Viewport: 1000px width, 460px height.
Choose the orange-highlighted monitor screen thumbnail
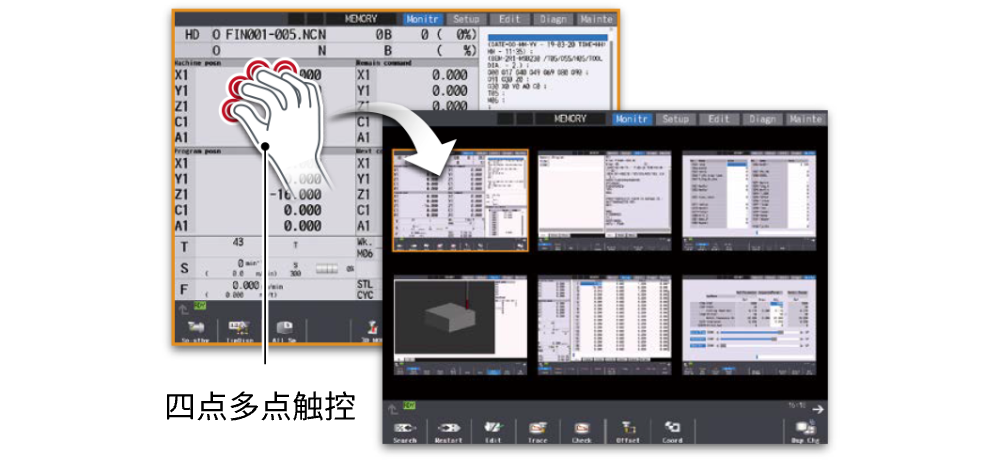[460, 200]
